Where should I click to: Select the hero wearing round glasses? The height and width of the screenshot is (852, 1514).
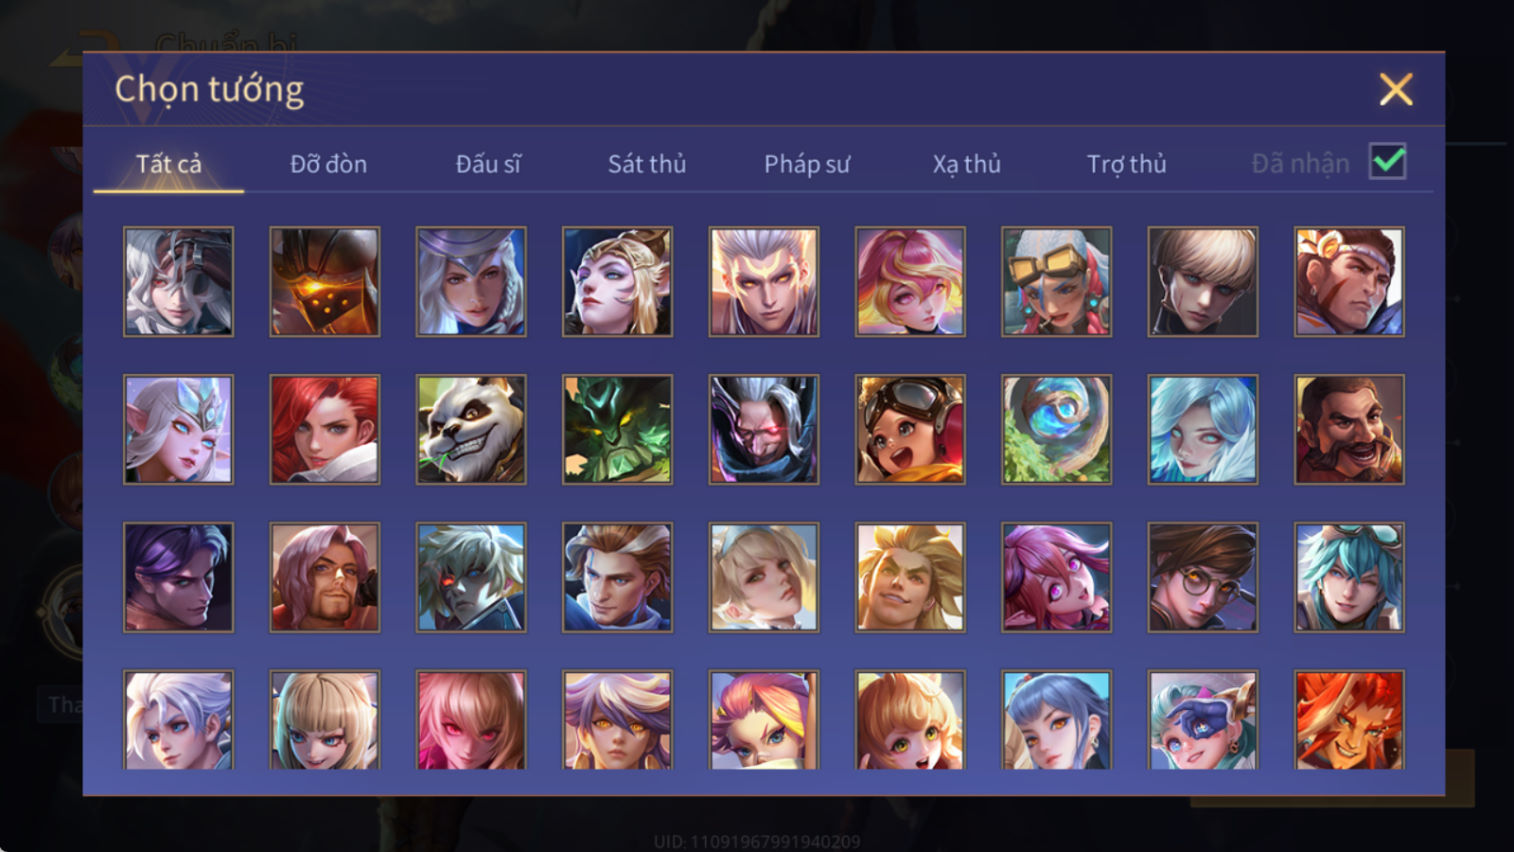click(1203, 578)
